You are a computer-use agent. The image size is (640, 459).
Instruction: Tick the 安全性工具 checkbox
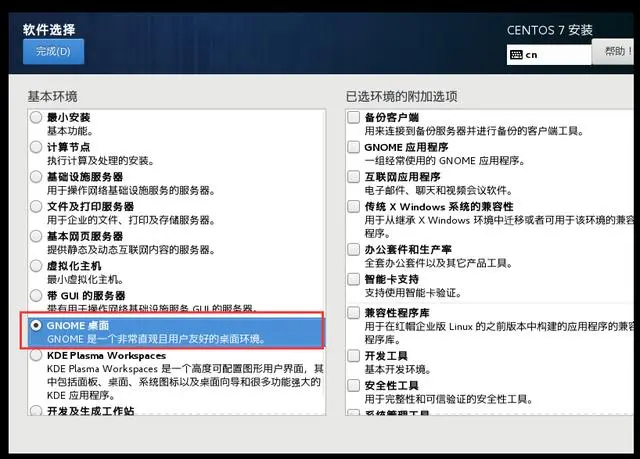pyautogui.click(x=353, y=385)
